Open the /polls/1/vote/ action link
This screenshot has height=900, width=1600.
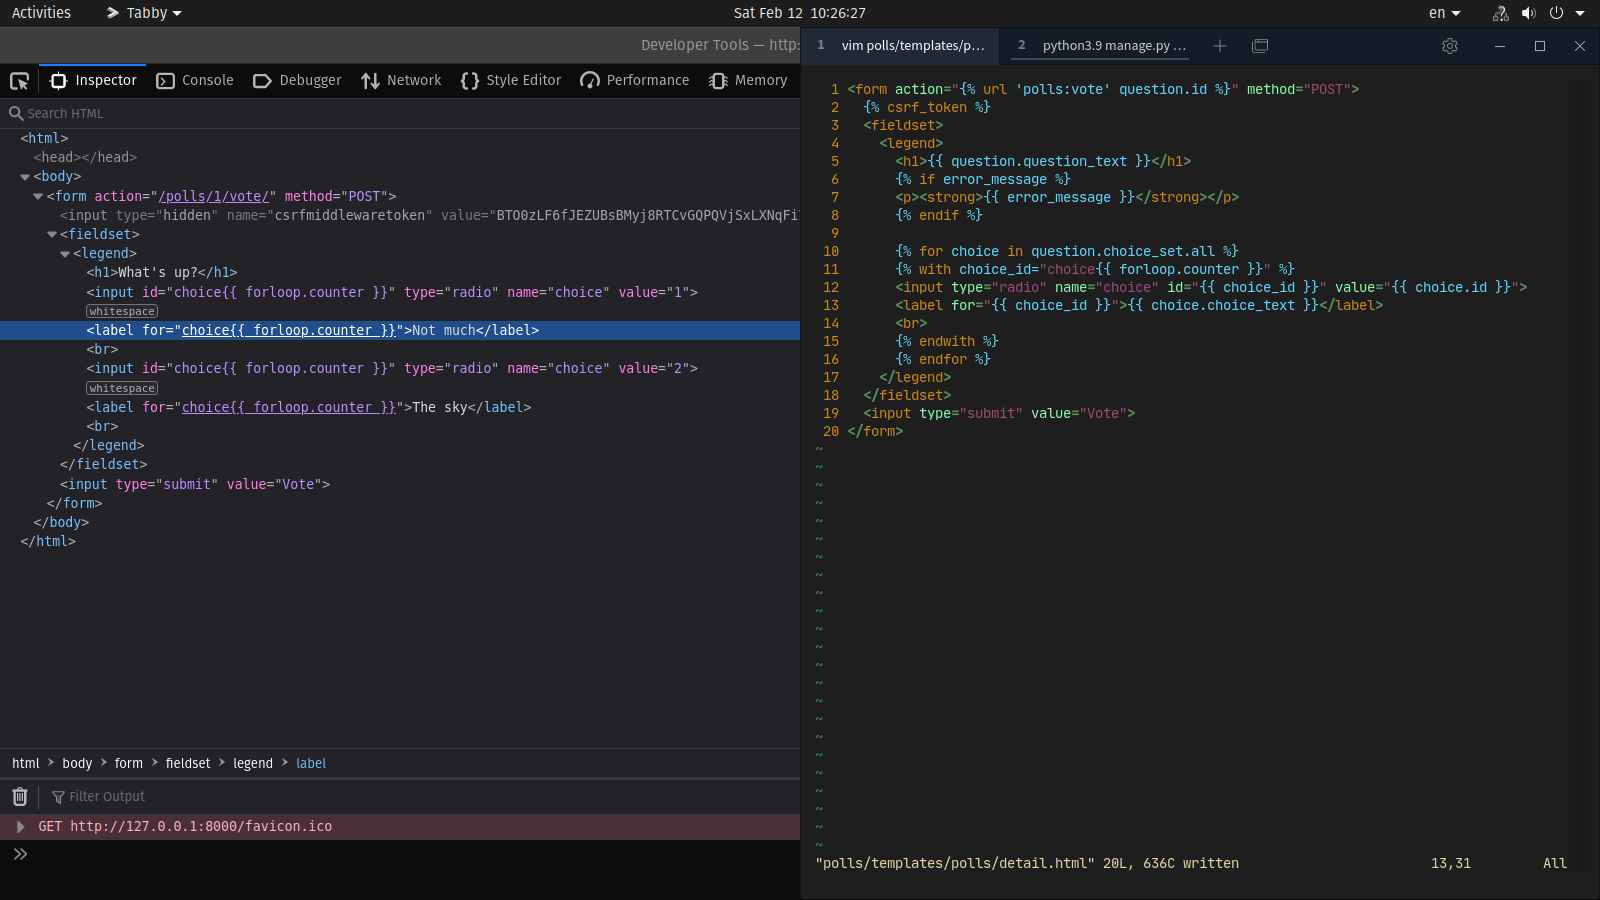(214, 196)
